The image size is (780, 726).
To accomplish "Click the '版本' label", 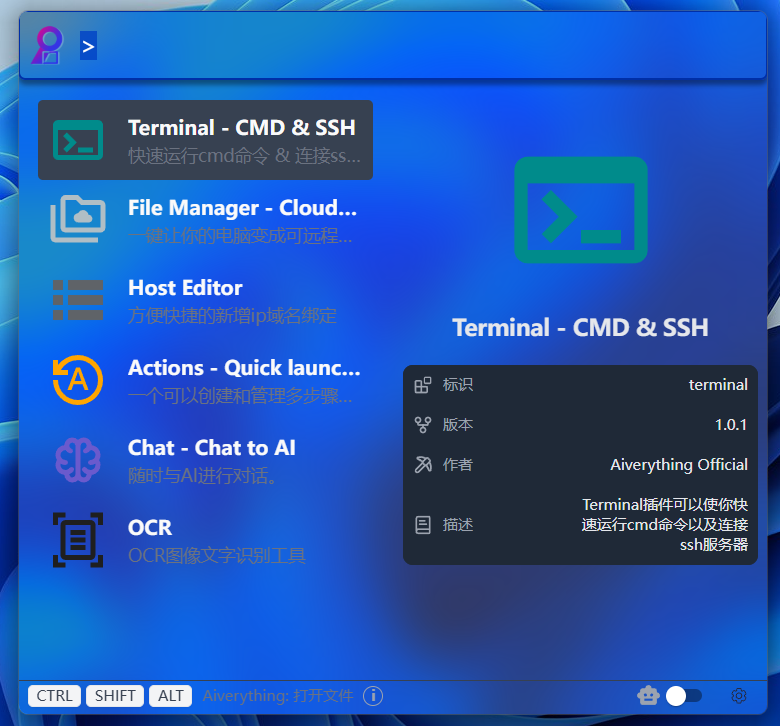I will pyautogui.click(x=458, y=425).
